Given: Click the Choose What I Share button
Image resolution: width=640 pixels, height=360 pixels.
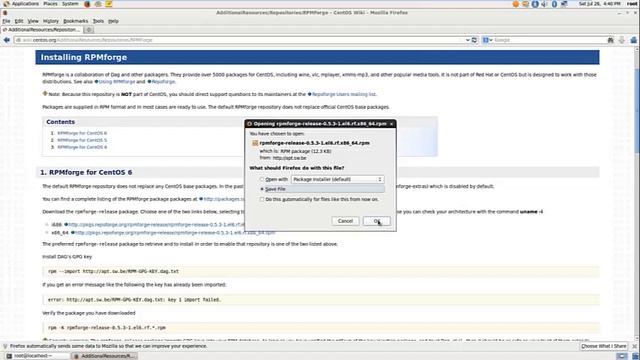Looking at the screenshot, I should (604, 346).
